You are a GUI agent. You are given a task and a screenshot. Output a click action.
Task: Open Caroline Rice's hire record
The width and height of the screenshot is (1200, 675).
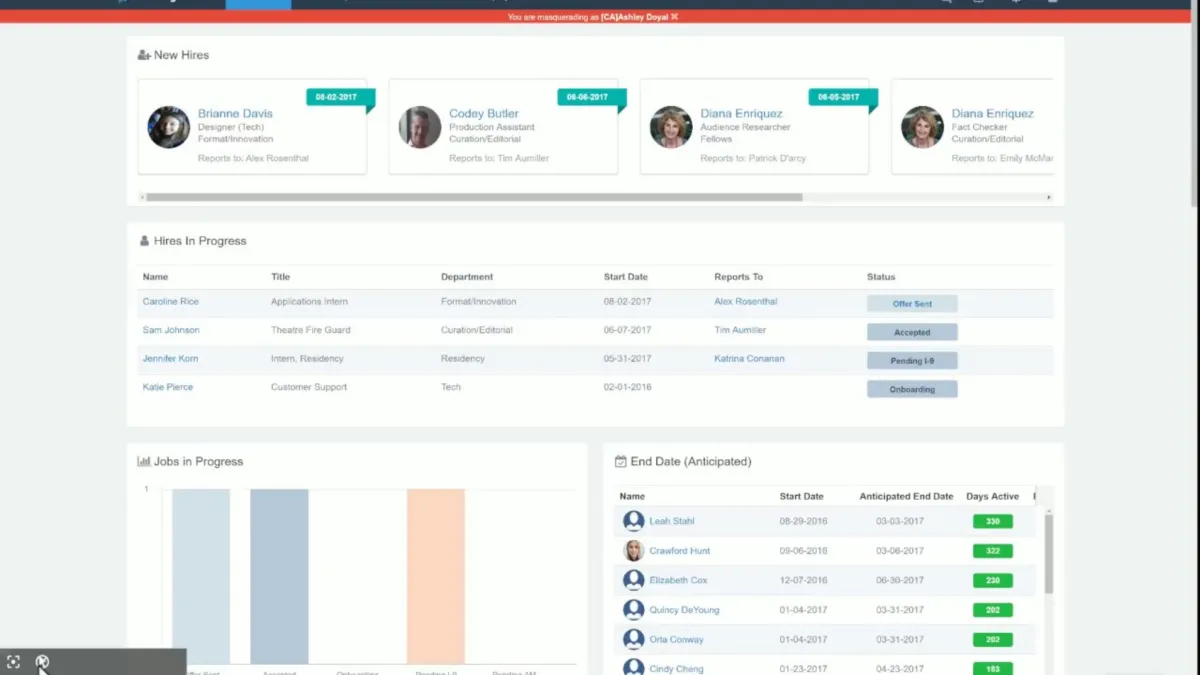[x=170, y=301]
